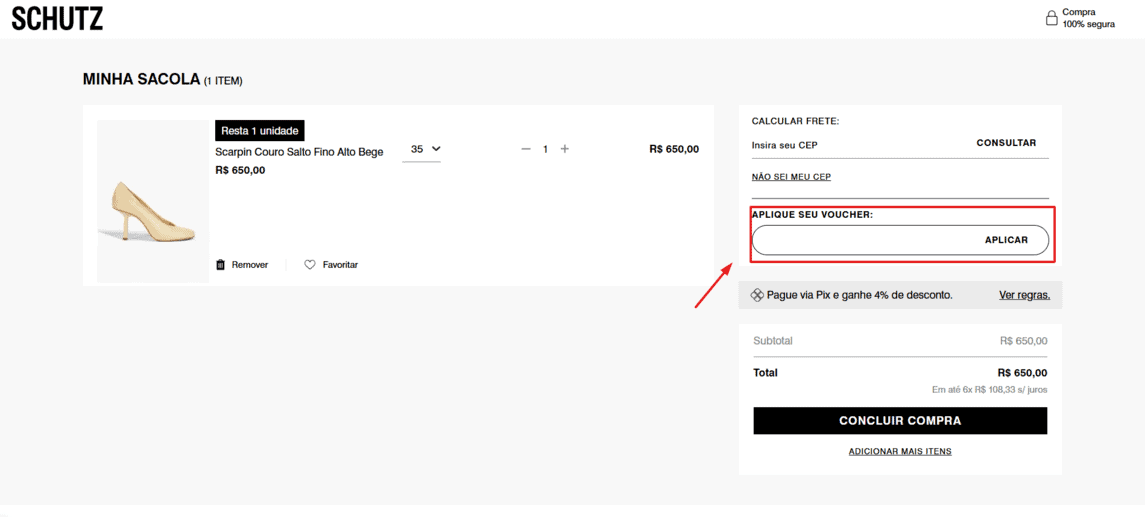Decrease quantity with the minus icon
Viewport: 1145px width, 517px height.
pyautogui.click(x=526, y=149)
